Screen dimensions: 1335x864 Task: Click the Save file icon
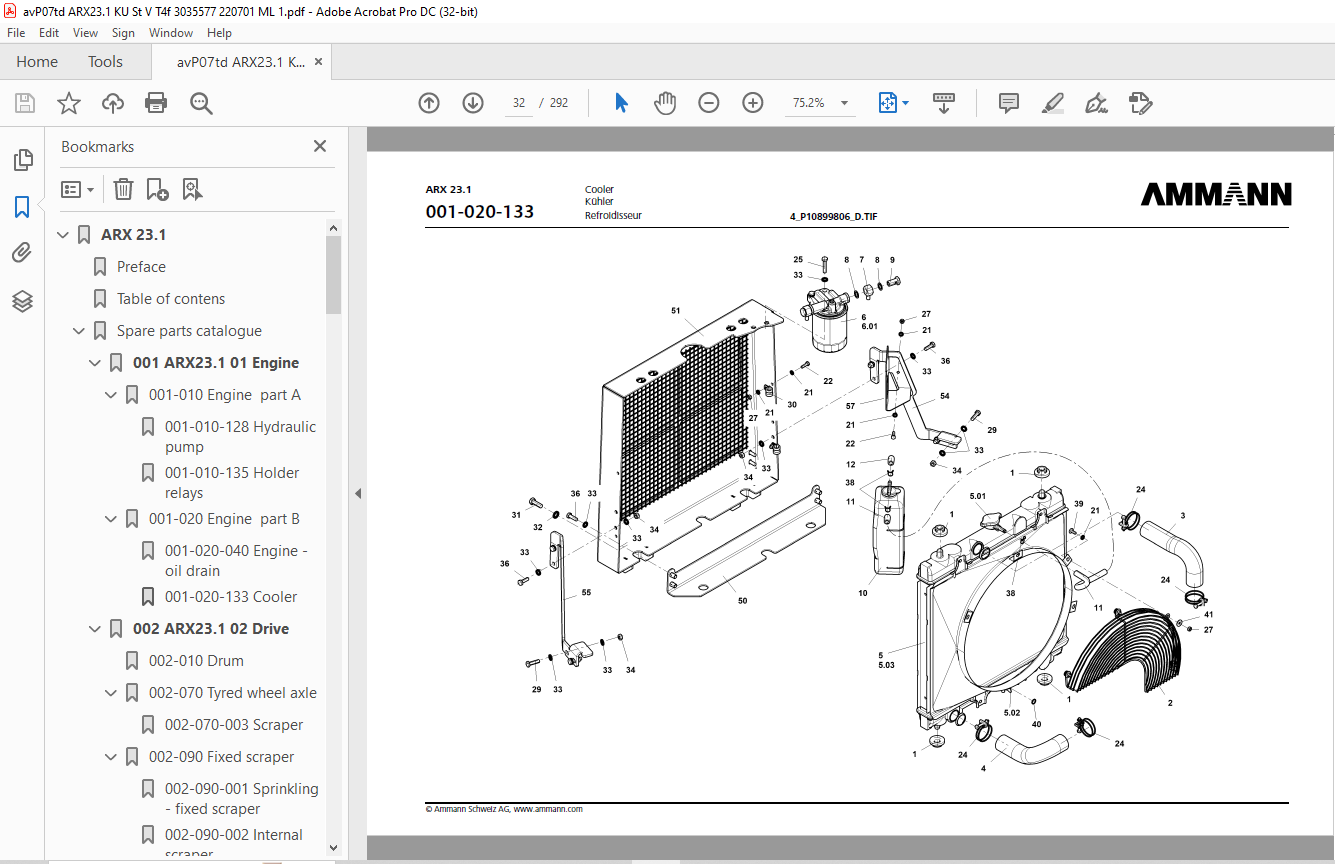[25, 103]
